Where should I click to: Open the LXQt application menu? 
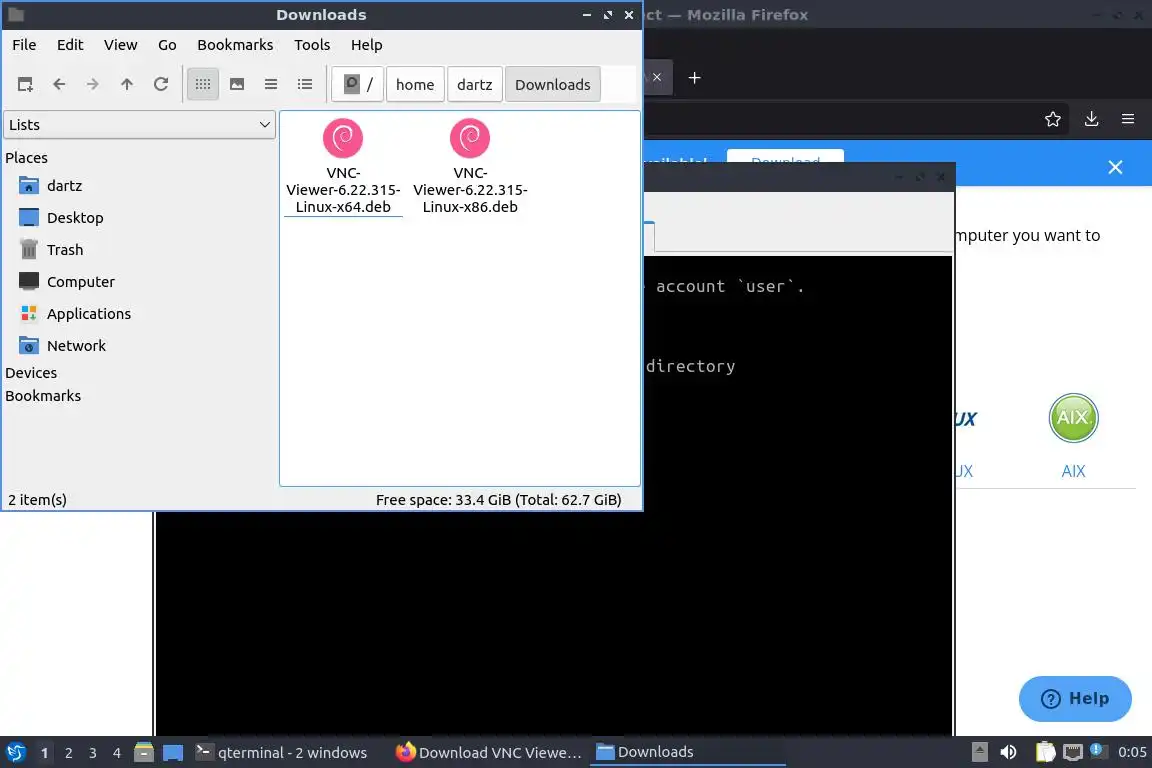[x=15, y=753]
